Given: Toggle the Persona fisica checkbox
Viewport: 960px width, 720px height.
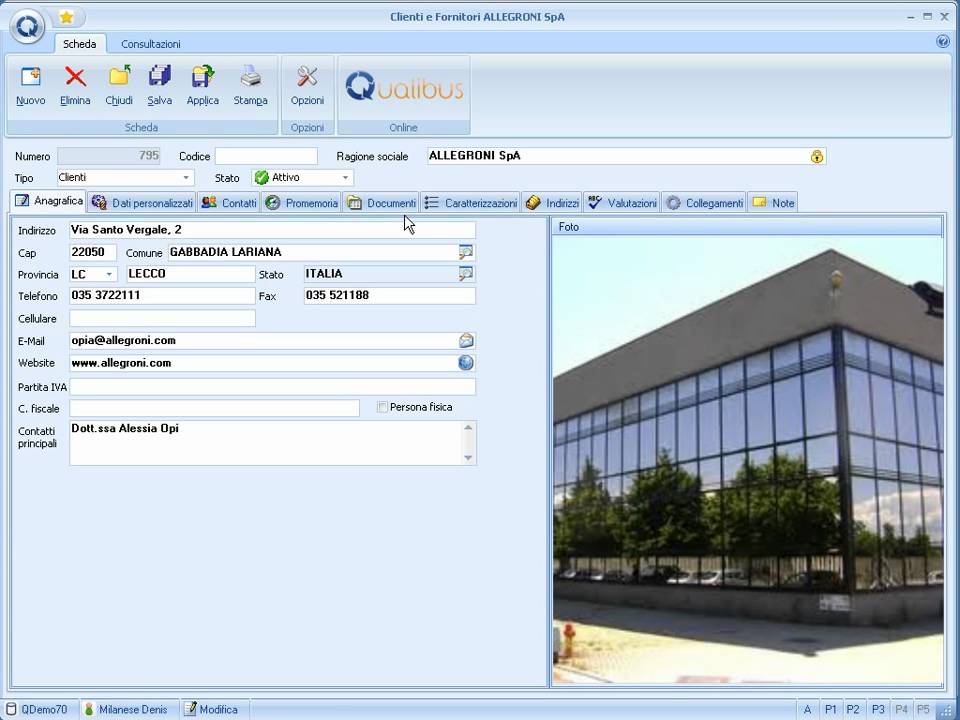Looking at the screenshot, I should [x=382, y=407].
